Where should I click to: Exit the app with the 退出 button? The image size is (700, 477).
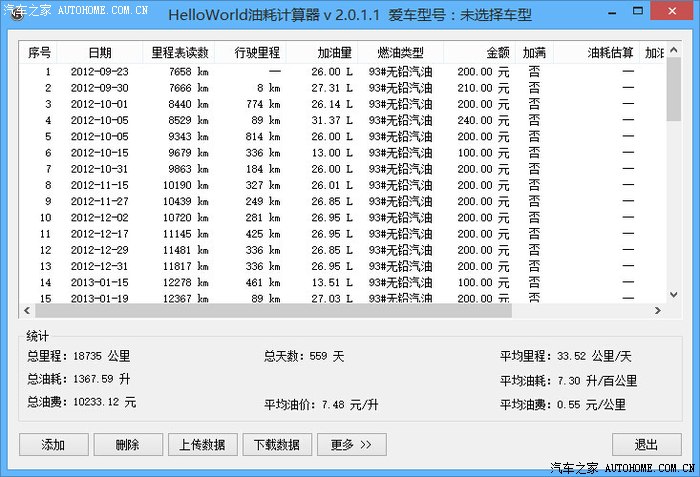point(646,445)
